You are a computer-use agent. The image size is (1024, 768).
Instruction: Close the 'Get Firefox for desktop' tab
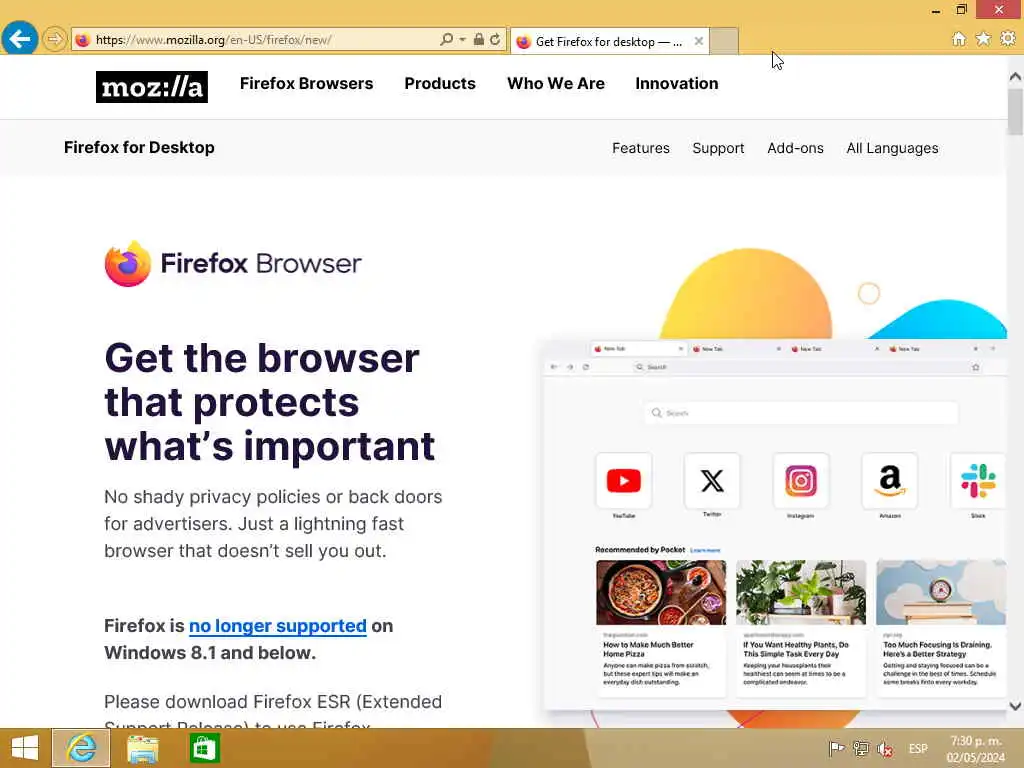[x=699, y=41]
